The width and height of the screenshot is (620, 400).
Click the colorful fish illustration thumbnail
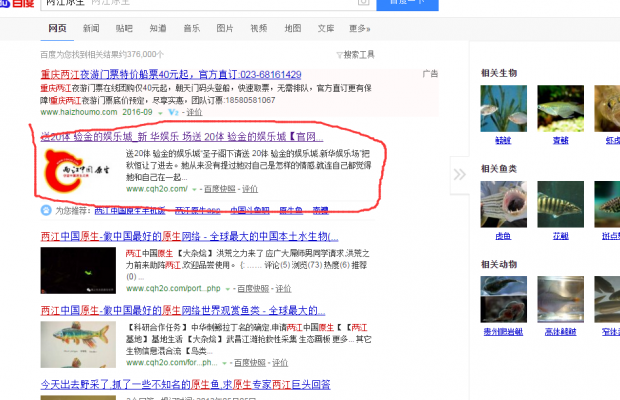[78, 345]
